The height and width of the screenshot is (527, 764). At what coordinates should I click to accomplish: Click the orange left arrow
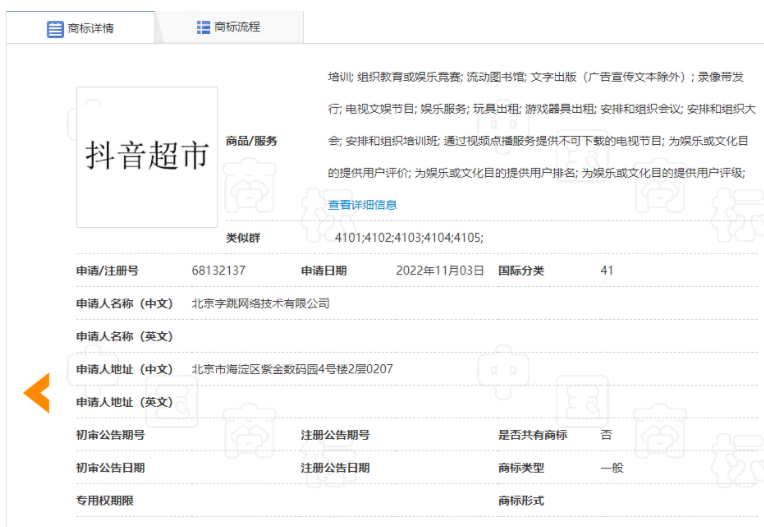click(37, 393)
